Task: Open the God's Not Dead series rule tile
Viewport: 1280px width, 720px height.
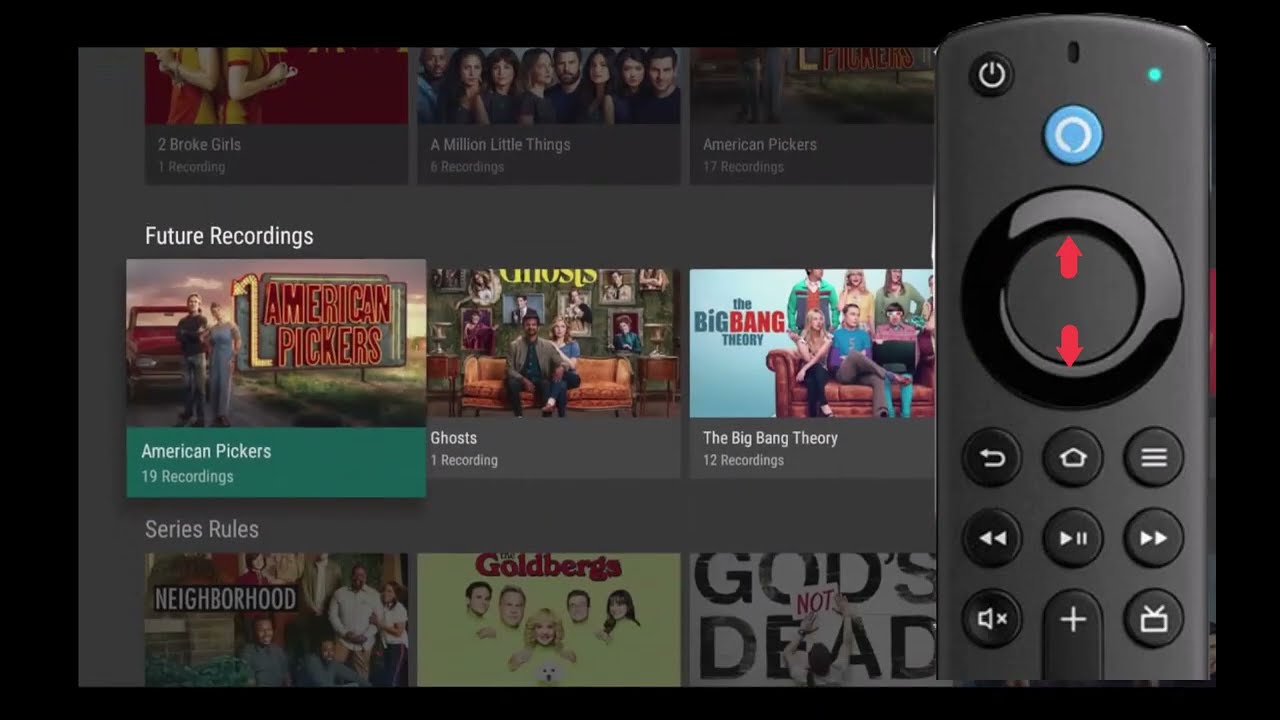Action: pos(812,620)
